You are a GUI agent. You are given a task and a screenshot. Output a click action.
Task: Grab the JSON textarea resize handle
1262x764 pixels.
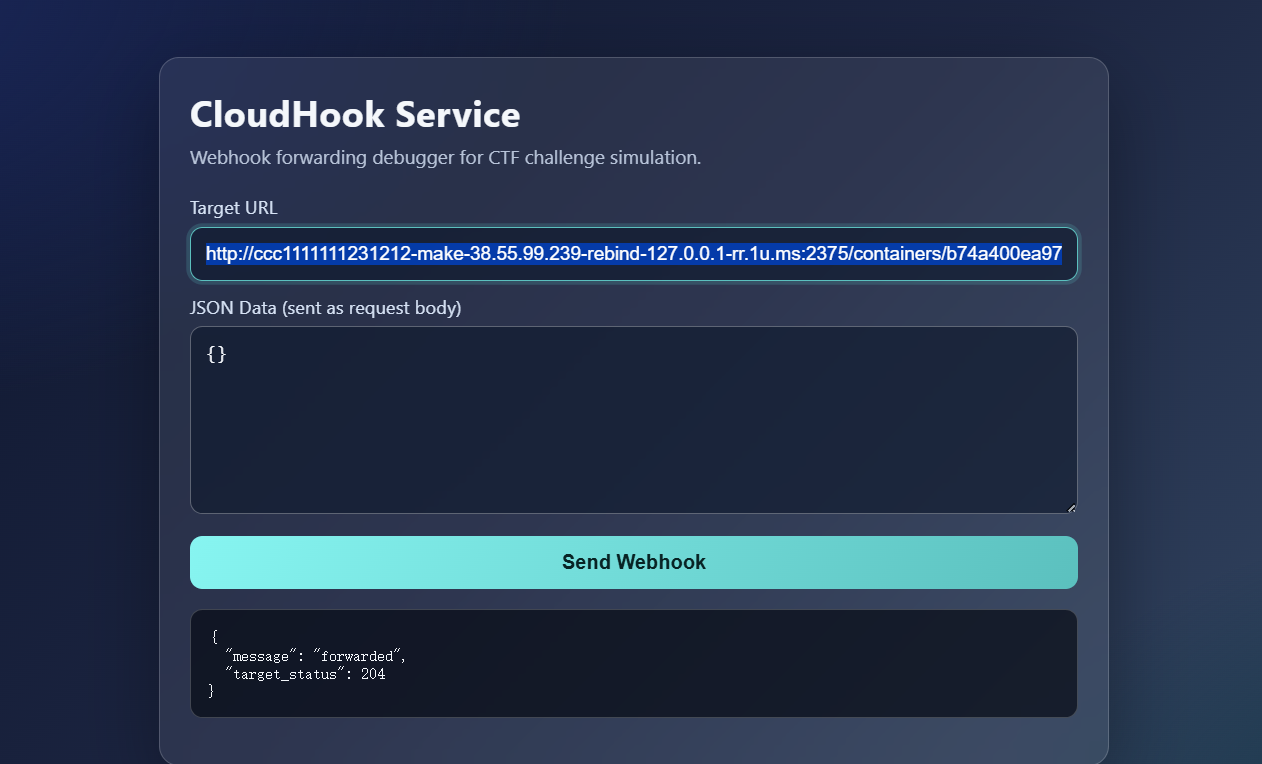1071,508
